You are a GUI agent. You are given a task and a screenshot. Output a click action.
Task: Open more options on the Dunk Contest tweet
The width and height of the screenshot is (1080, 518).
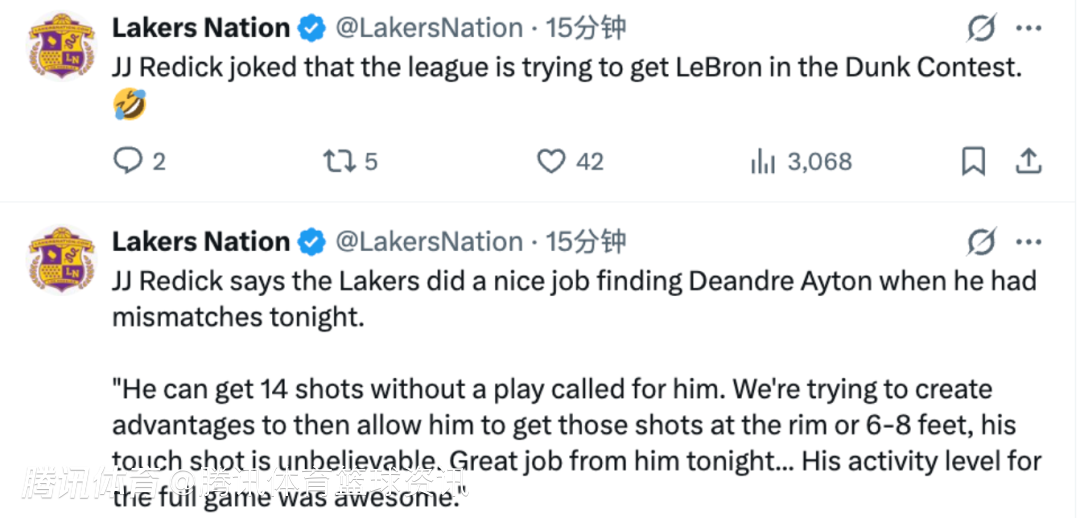(1029, 28)
